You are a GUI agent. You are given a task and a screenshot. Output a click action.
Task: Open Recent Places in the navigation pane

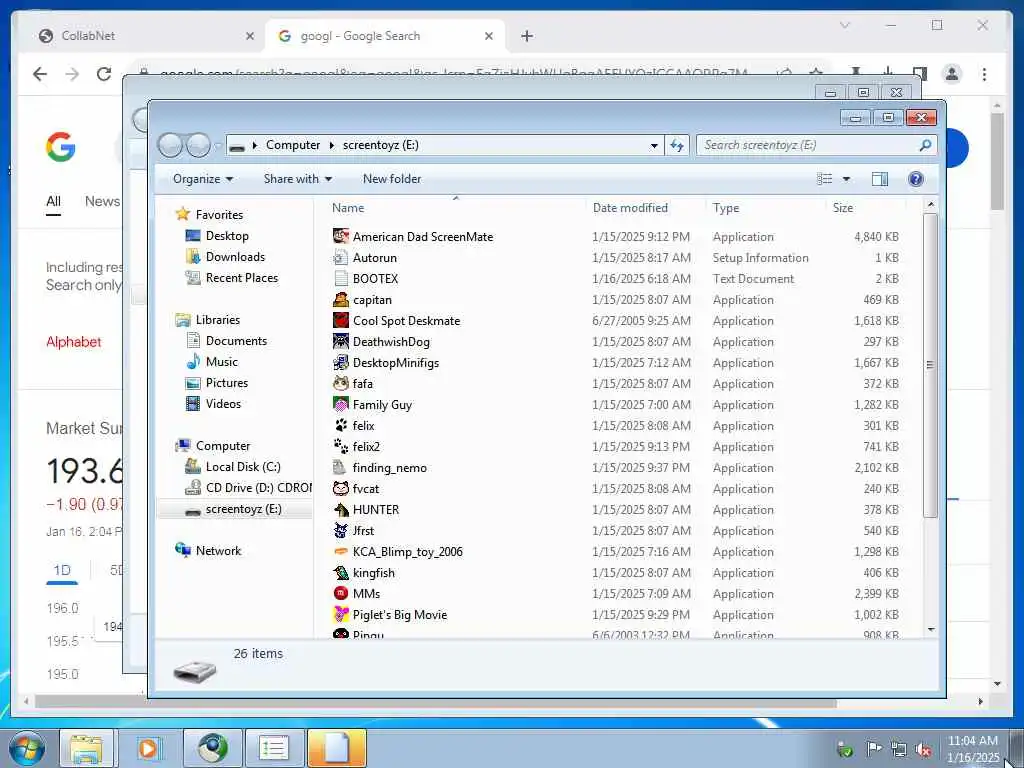pos(242,278)
